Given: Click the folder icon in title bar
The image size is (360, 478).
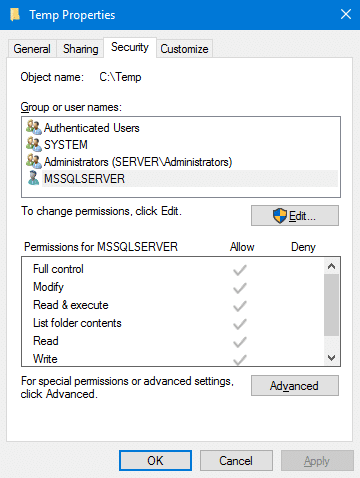Looking at the screenshot, I should [15, 15].
